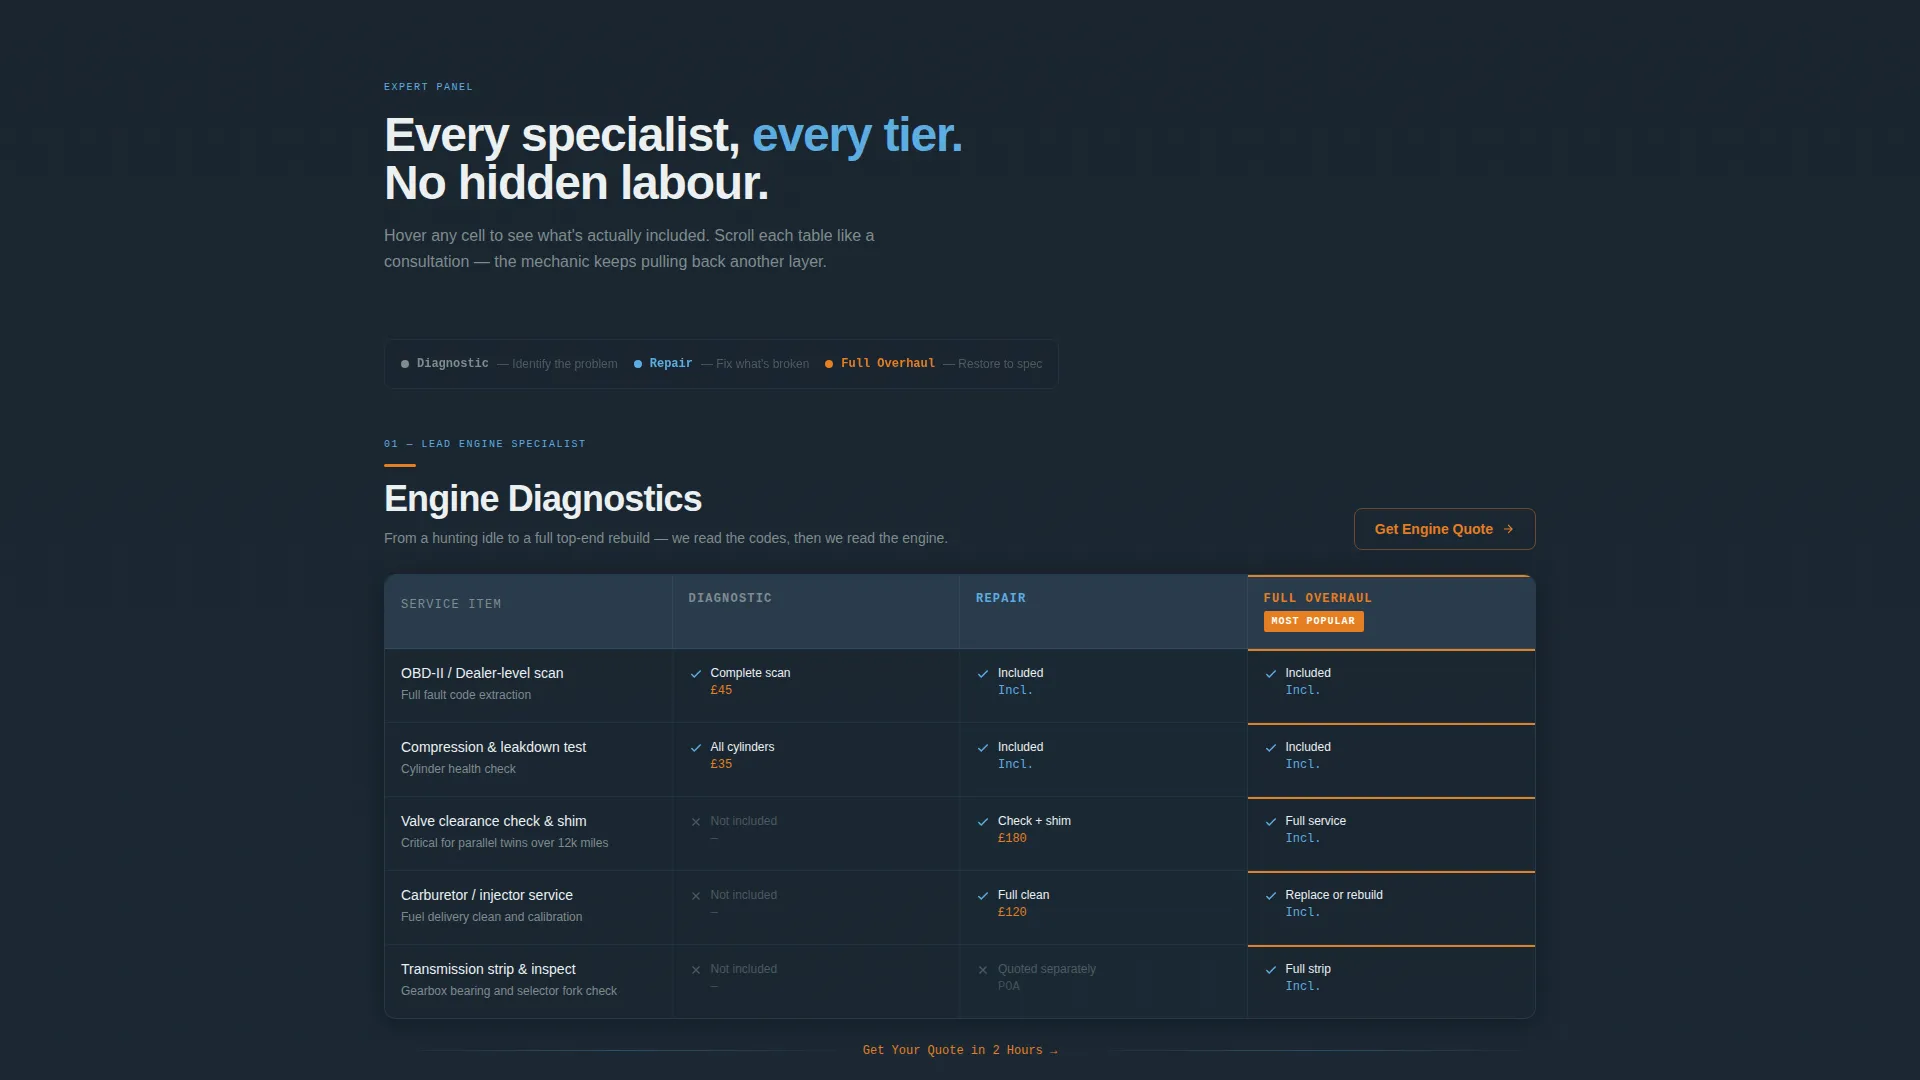Click Full fault code extraction text
This screenshot has height=1080, width=1920.
[x=466, y=695]
